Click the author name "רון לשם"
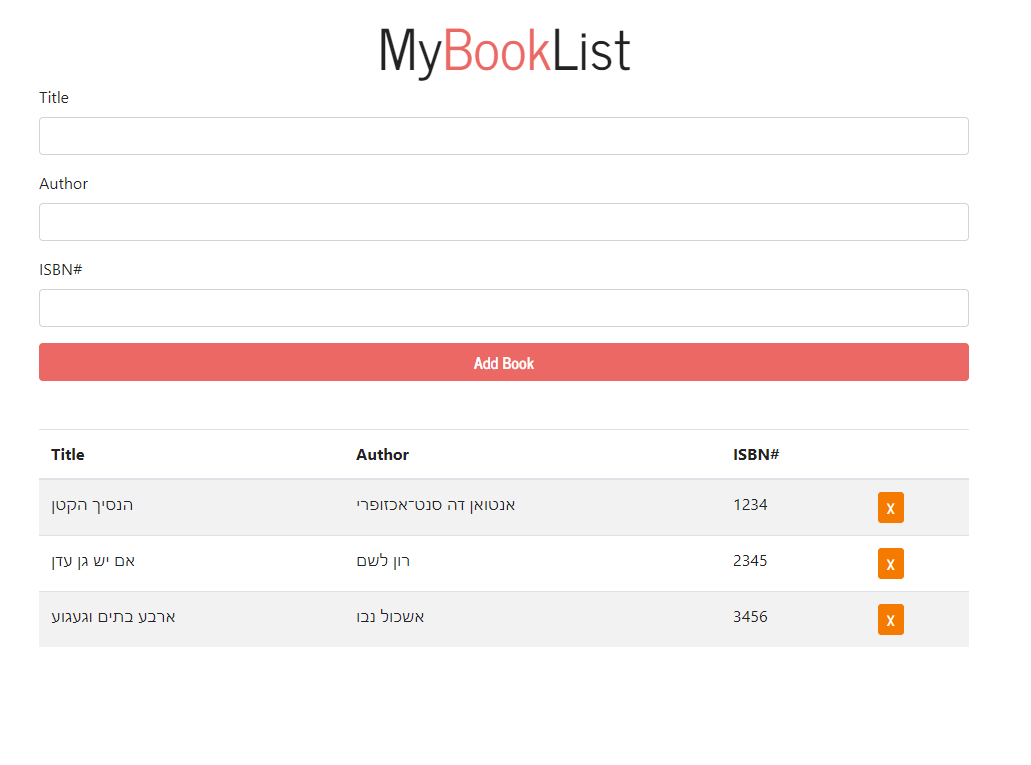This screenshot has width=1031, height=765. click(382, 561)
